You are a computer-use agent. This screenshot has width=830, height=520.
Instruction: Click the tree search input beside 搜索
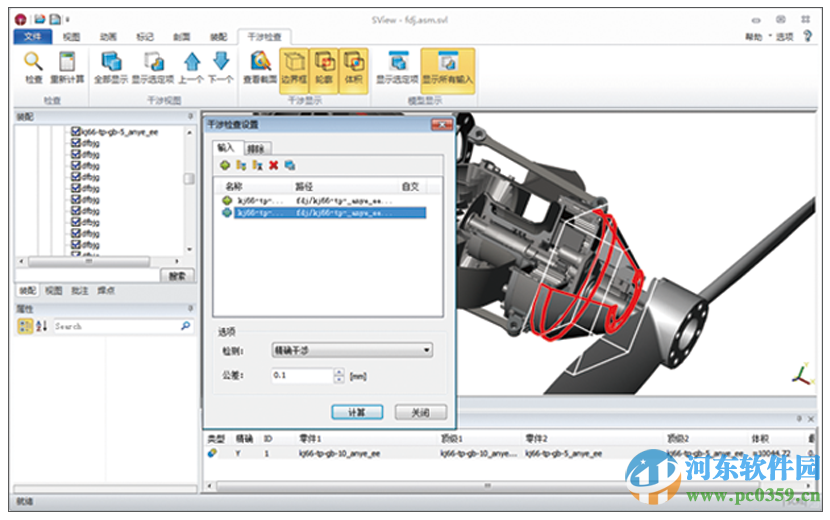(87, 275)
